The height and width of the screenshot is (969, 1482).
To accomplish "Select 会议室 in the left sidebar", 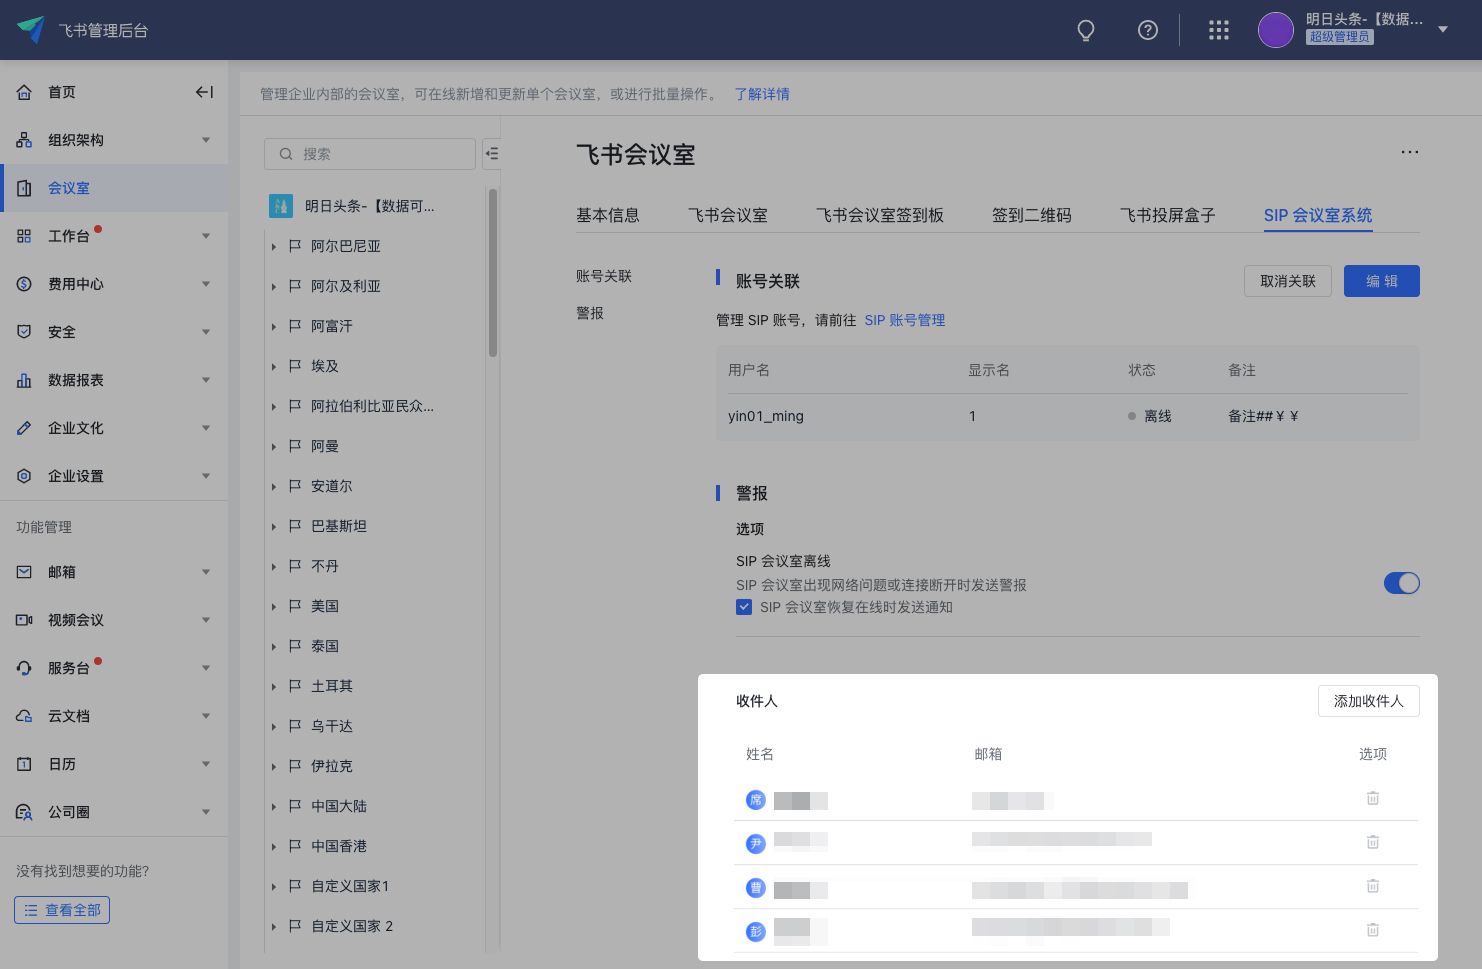I will 114,188.
